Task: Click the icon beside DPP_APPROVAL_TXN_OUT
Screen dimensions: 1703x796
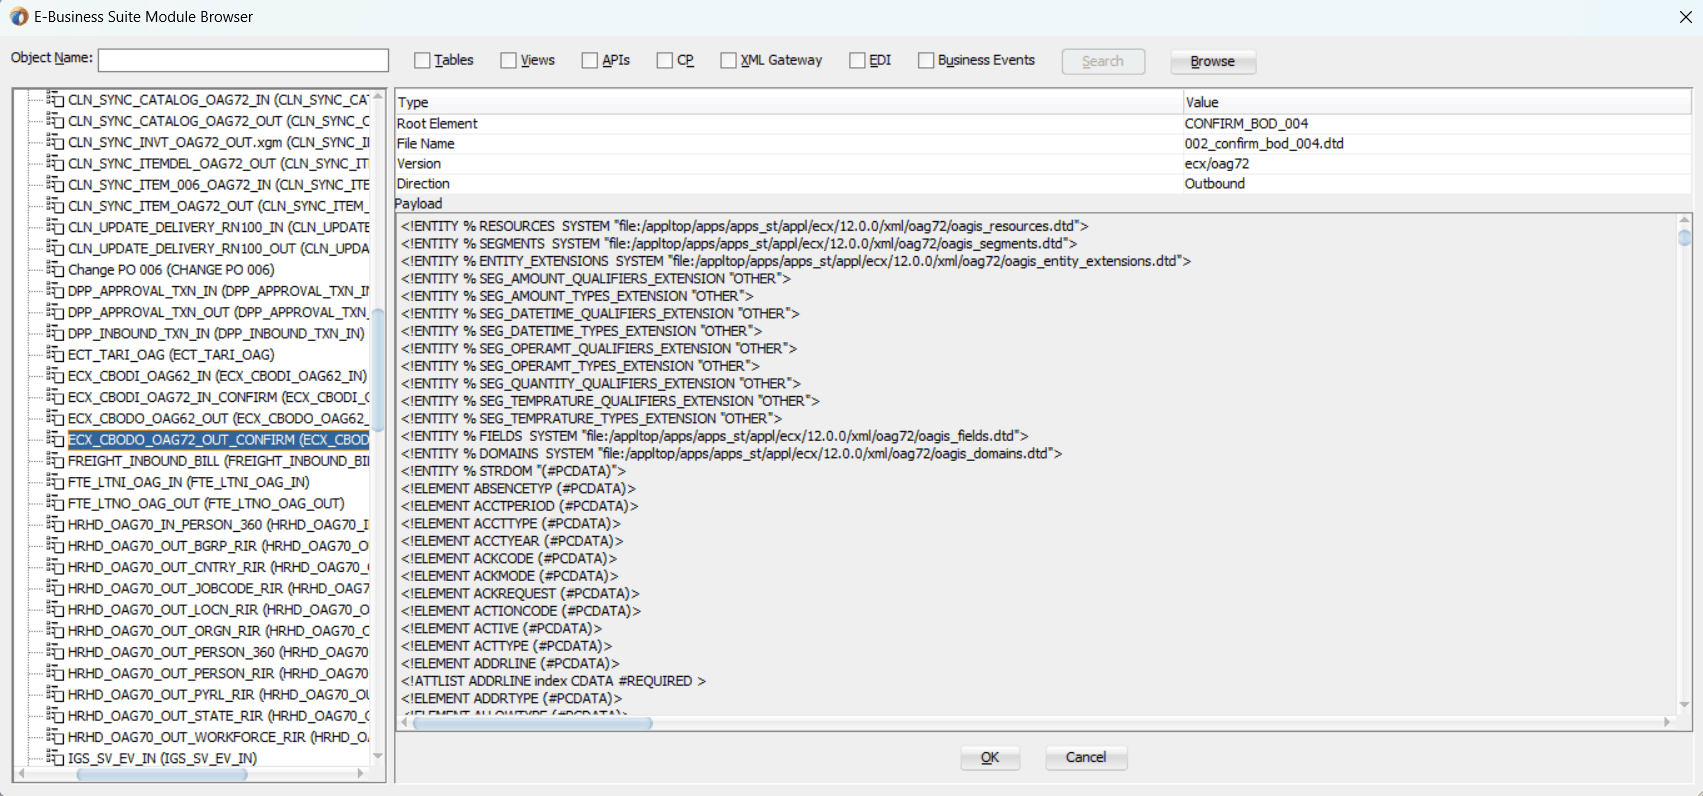Action: click(56, 312)
